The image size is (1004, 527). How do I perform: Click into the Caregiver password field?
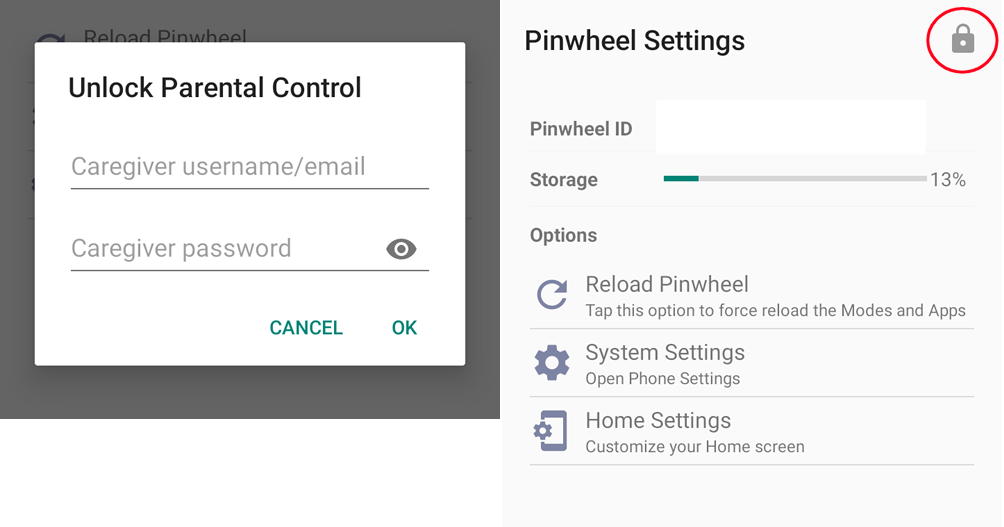(225, 249)
